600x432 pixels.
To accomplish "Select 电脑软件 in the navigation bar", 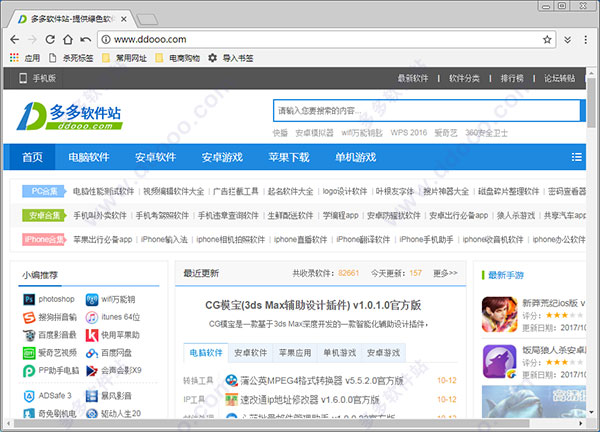I will [x=89, y=157].
